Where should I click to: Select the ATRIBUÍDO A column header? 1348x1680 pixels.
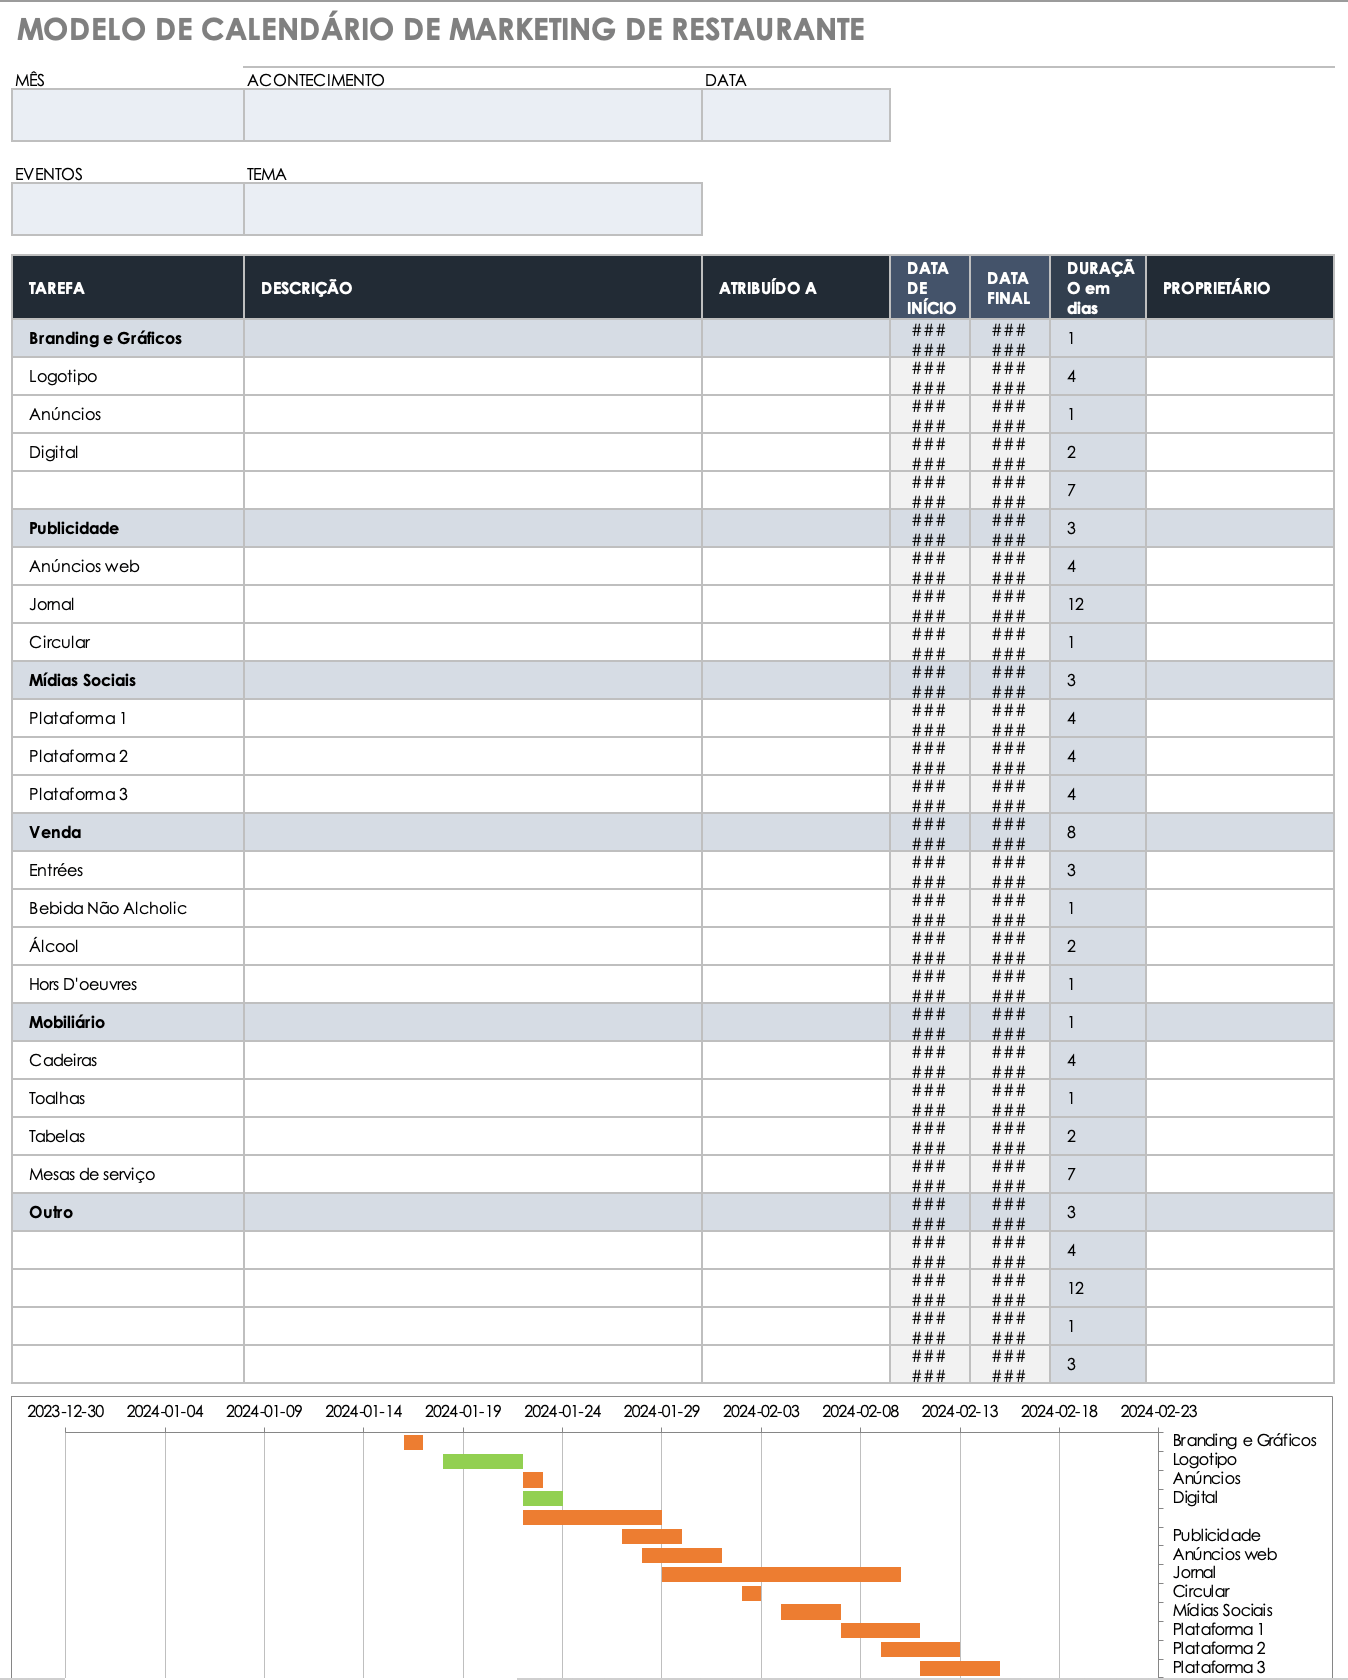coord(796,288)
